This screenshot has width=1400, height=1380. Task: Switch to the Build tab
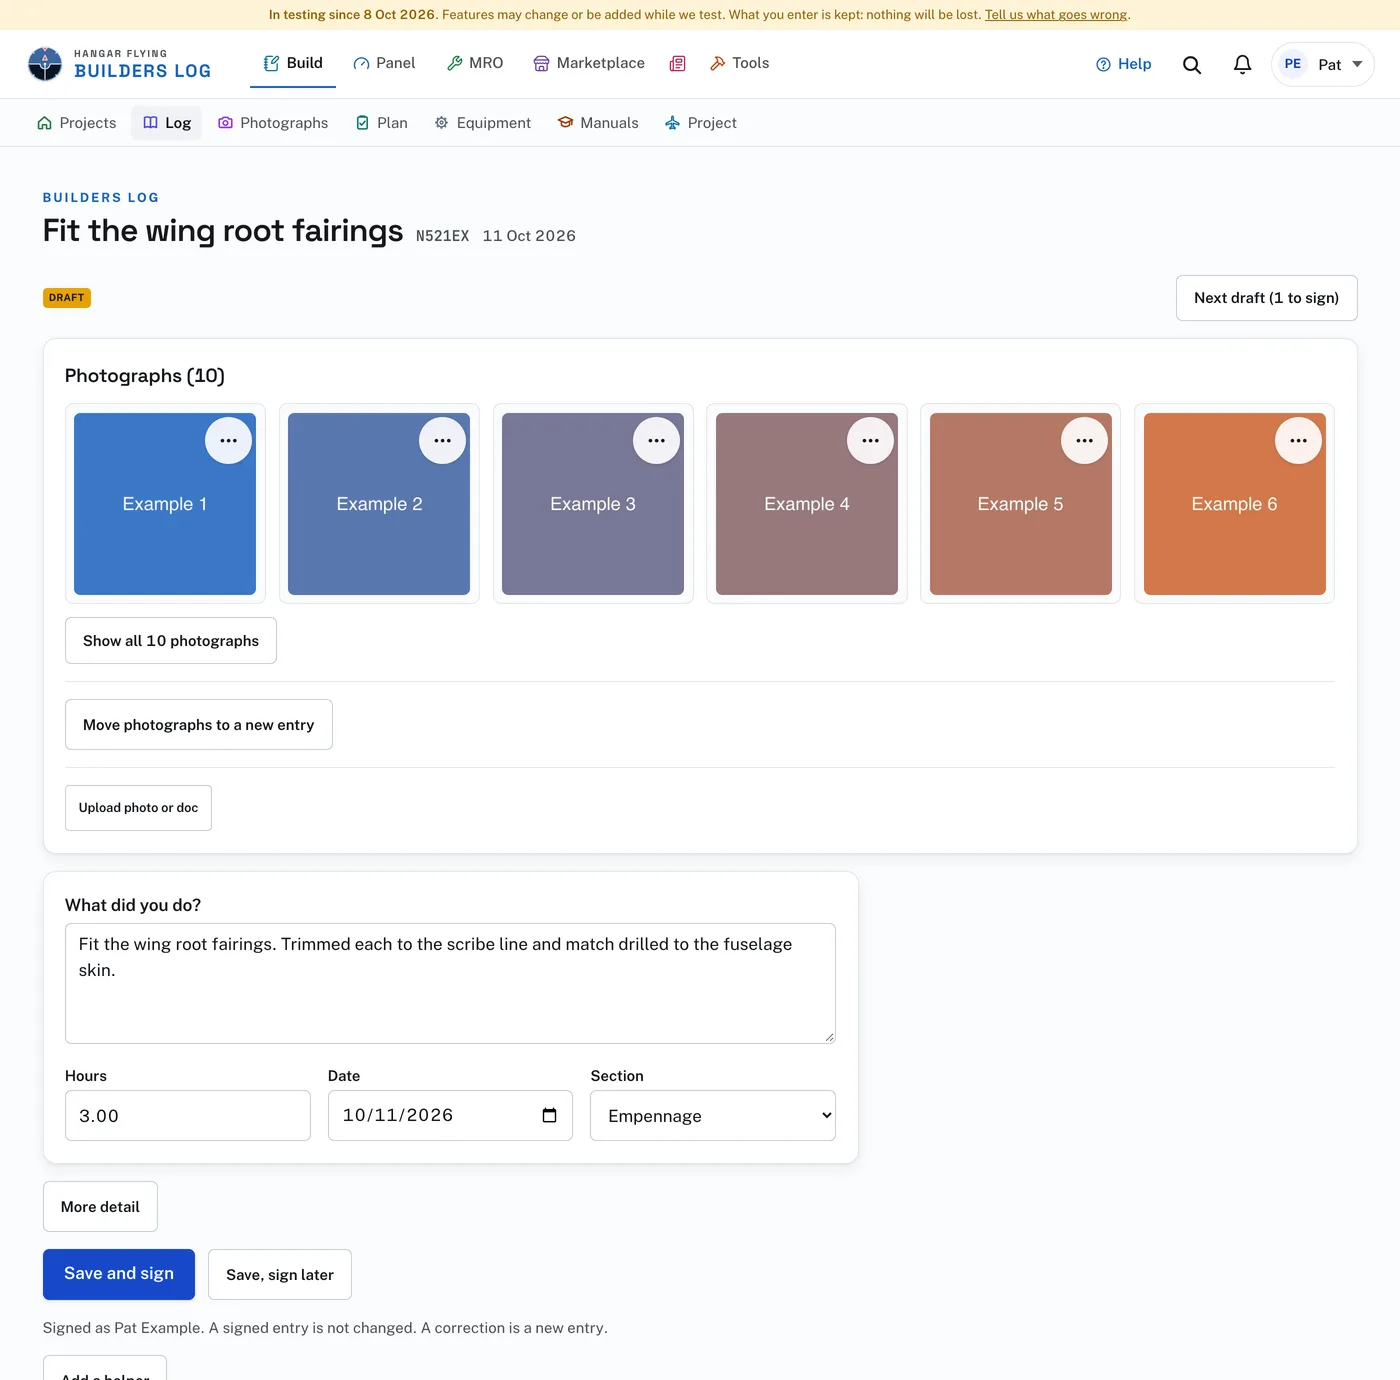tap(293, 63)
